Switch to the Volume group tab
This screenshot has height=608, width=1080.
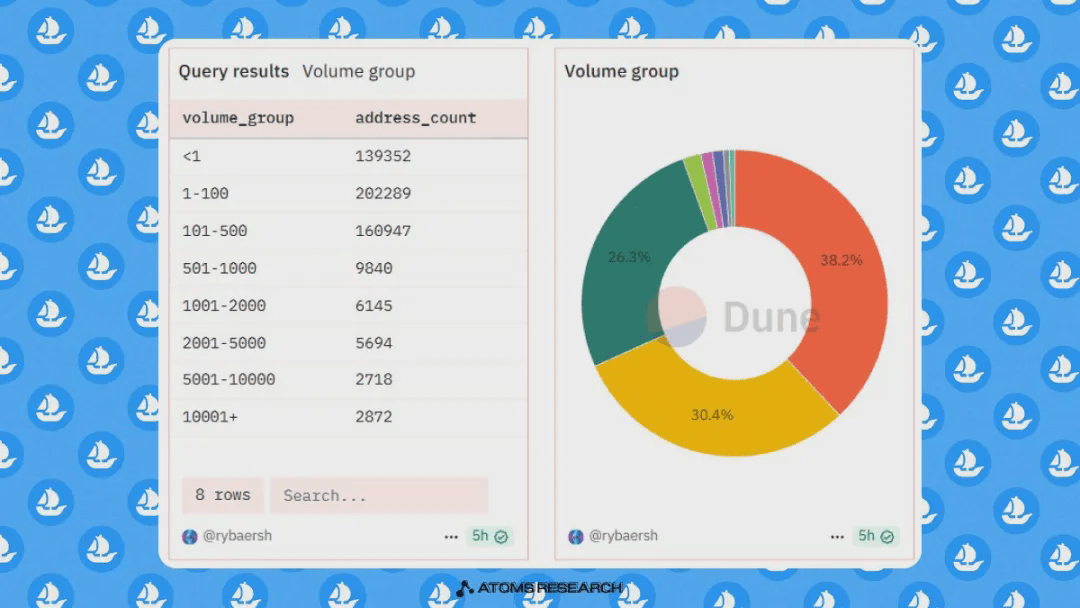(x=358, y=72)
